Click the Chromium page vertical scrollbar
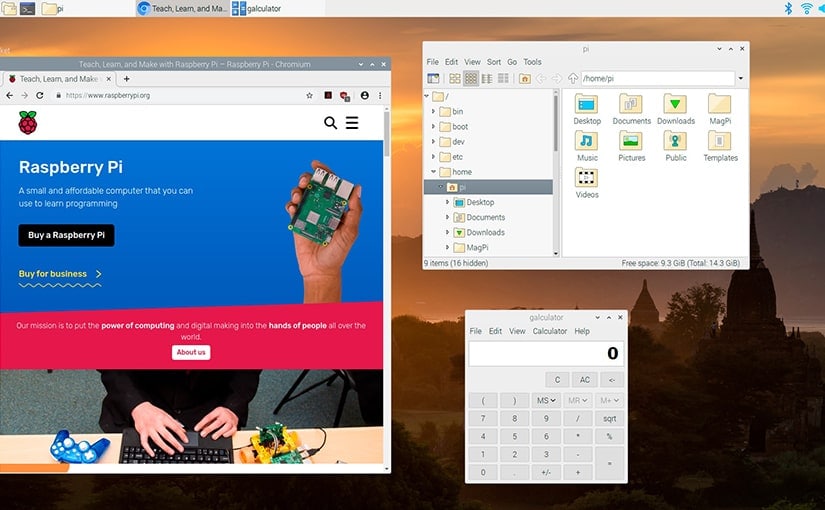Screen dimensions: 825x510 coord(387,134)
